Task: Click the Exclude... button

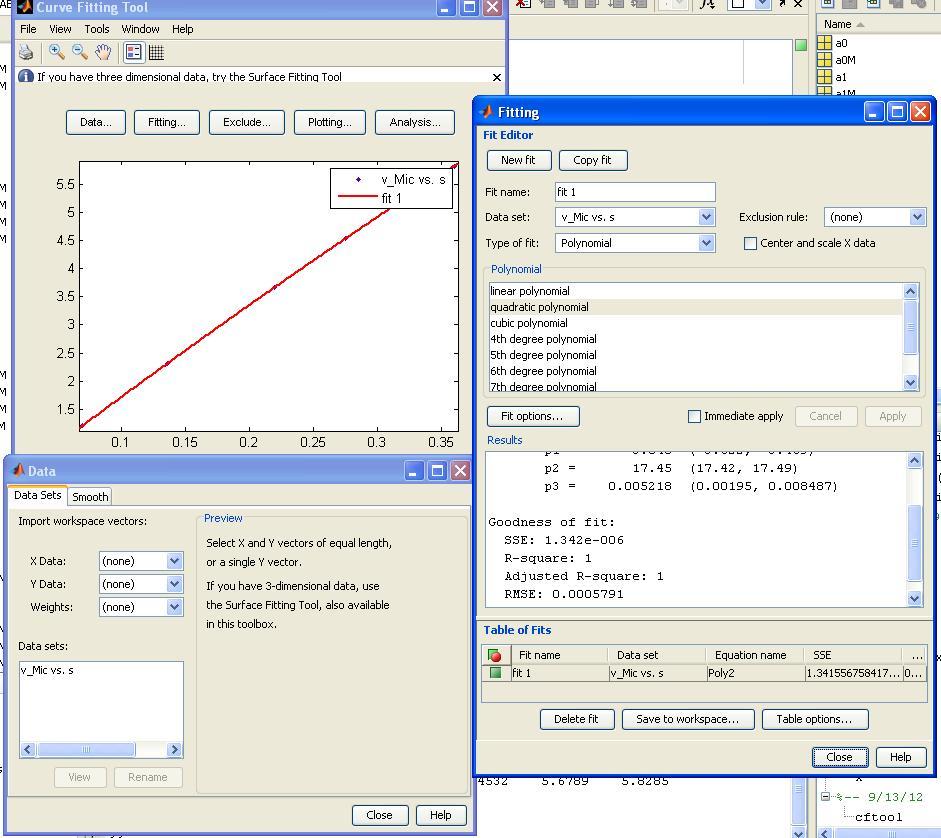Action: [x=247, y=122]
